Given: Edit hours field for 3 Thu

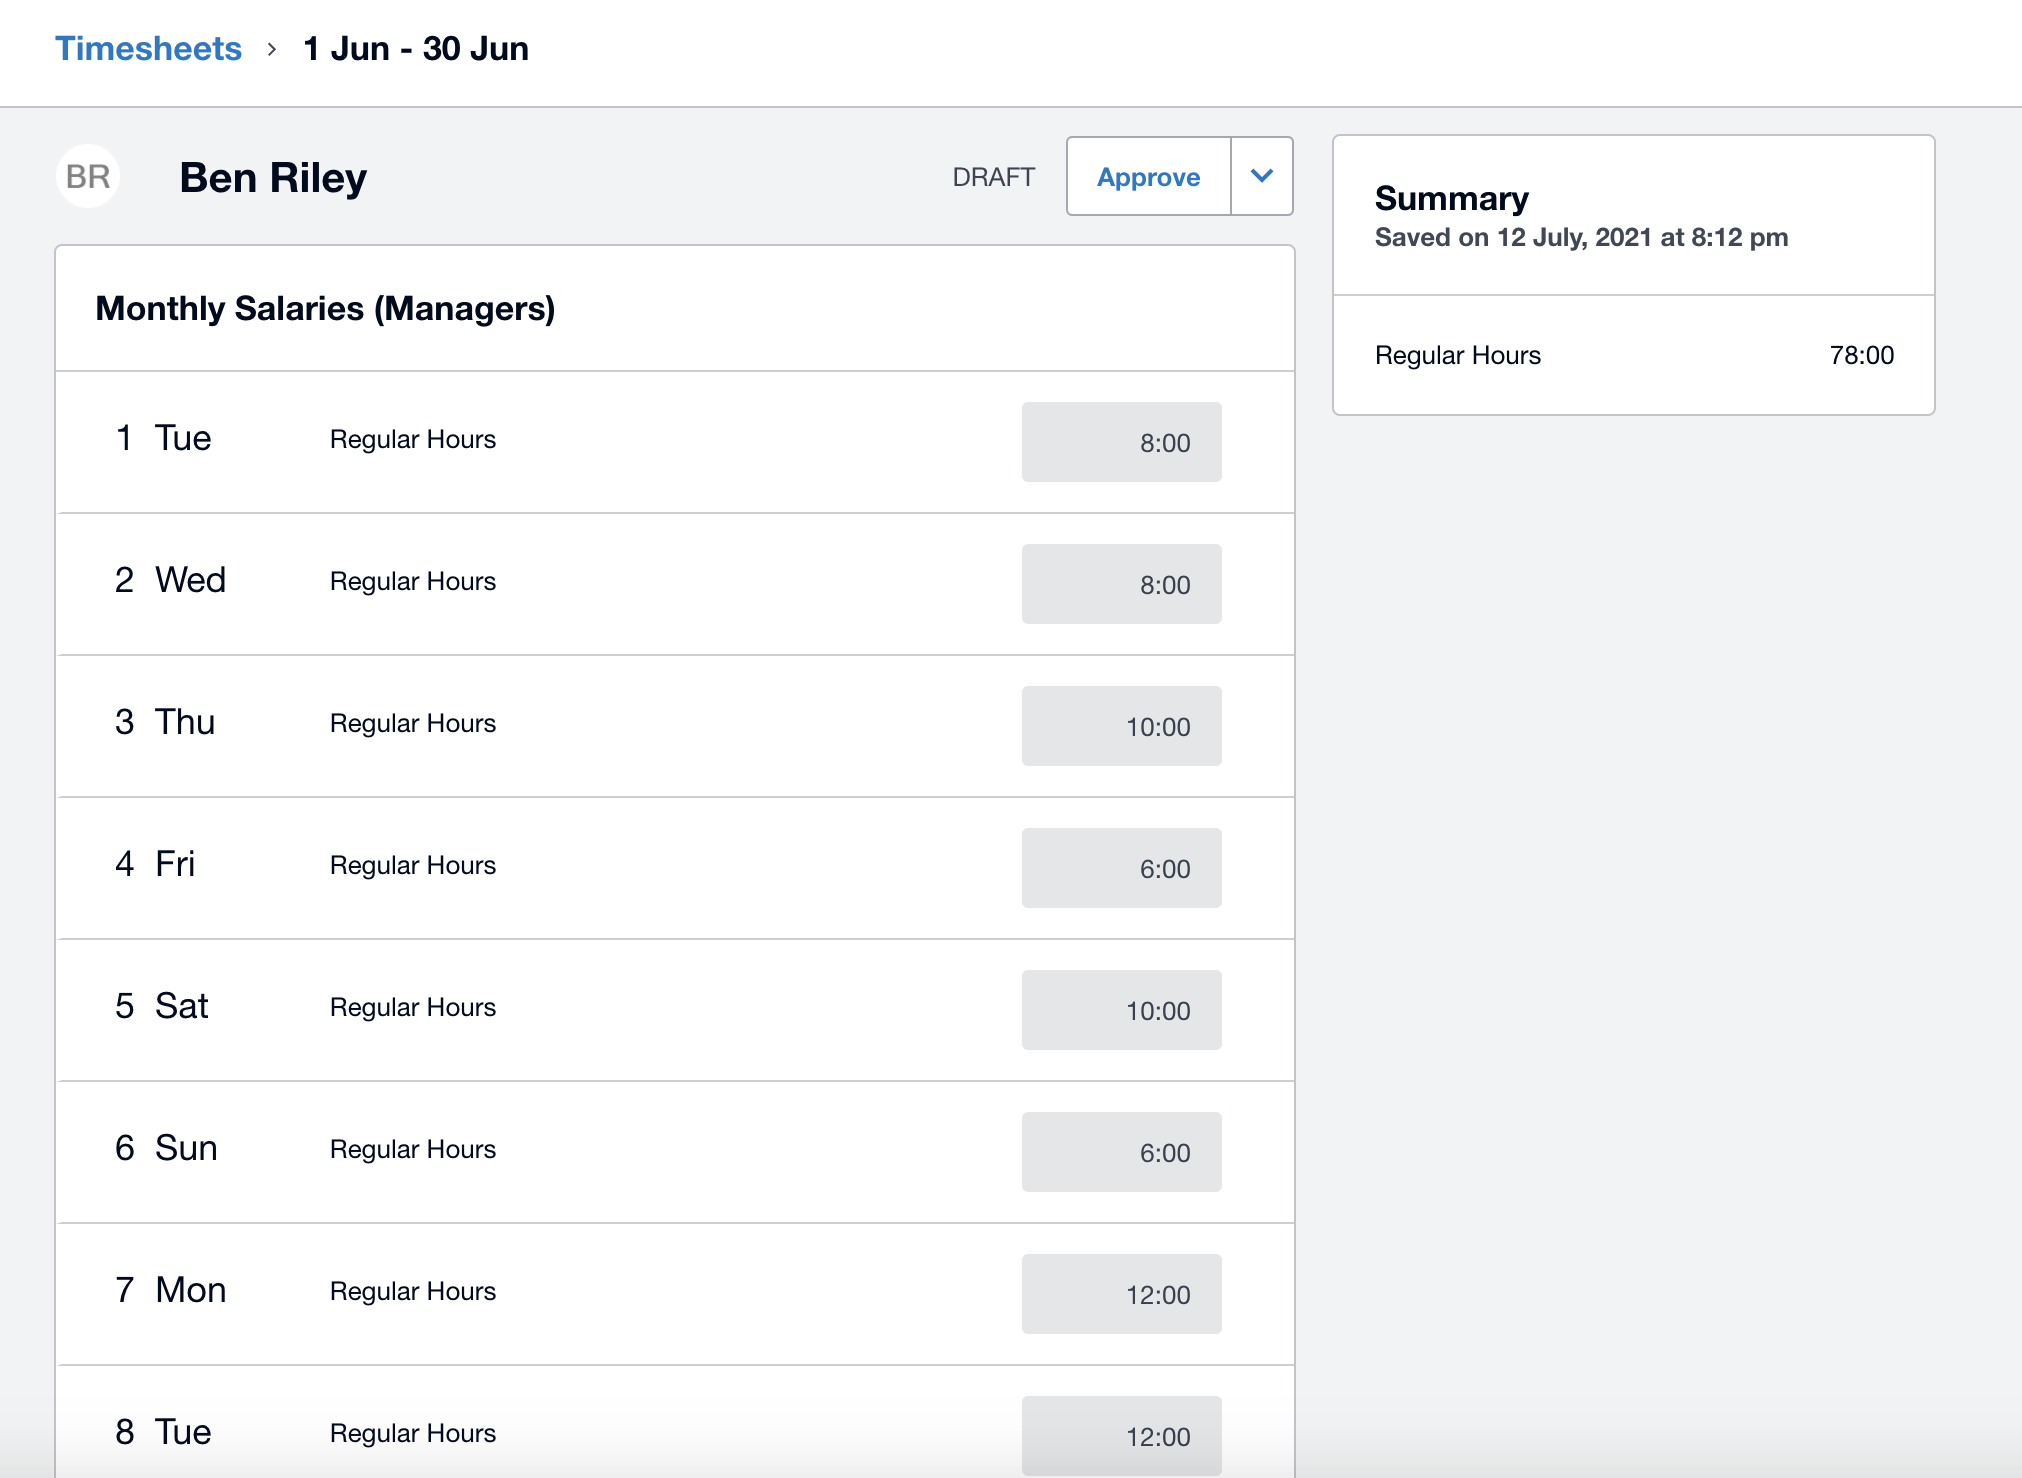Looking at the screenshot, I should pyautogui.click(x=1121, y=726).
